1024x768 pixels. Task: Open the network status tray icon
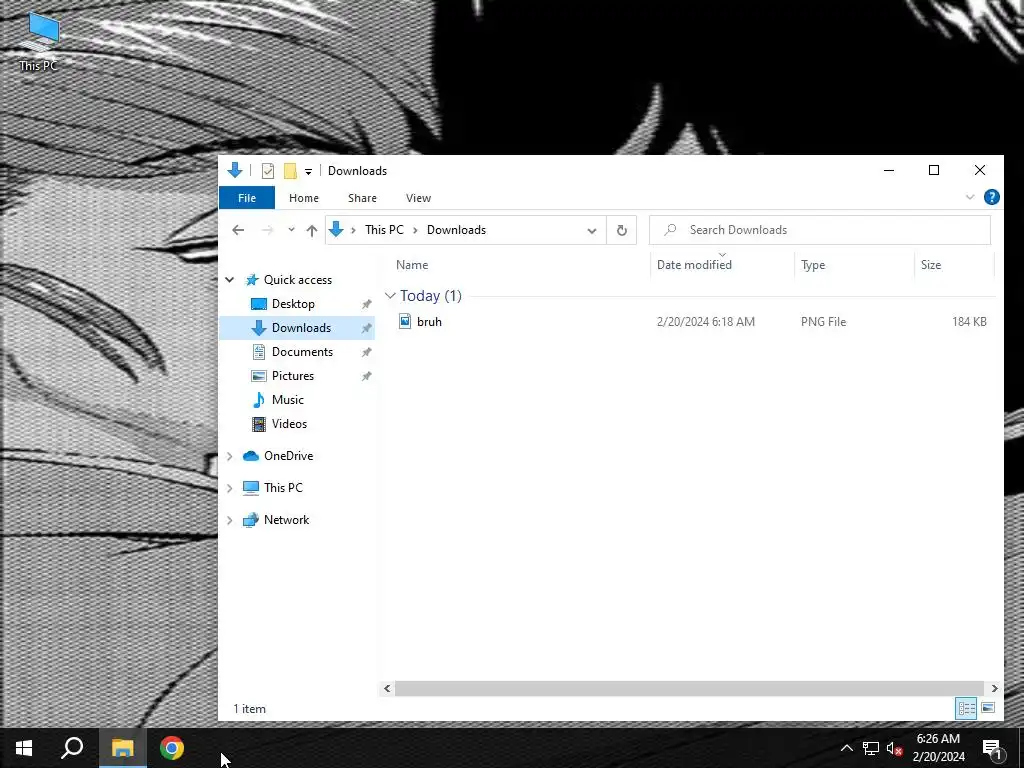[871, 748]
